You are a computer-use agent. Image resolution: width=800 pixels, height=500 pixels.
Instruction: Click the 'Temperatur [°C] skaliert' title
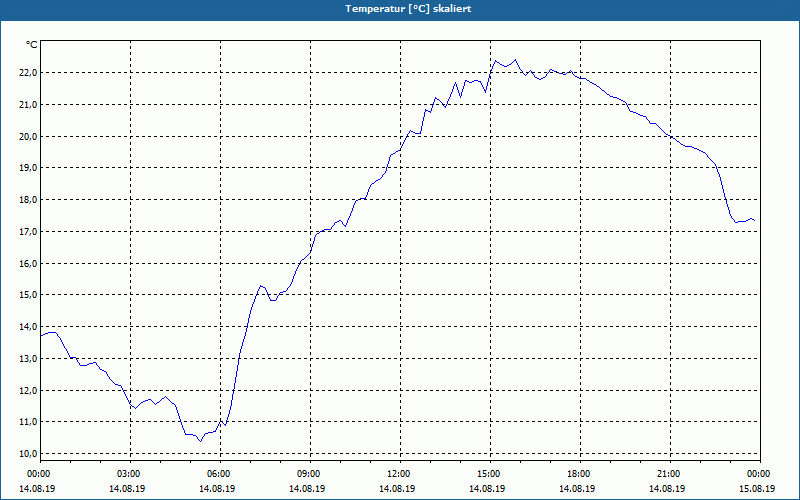(408, 9)
